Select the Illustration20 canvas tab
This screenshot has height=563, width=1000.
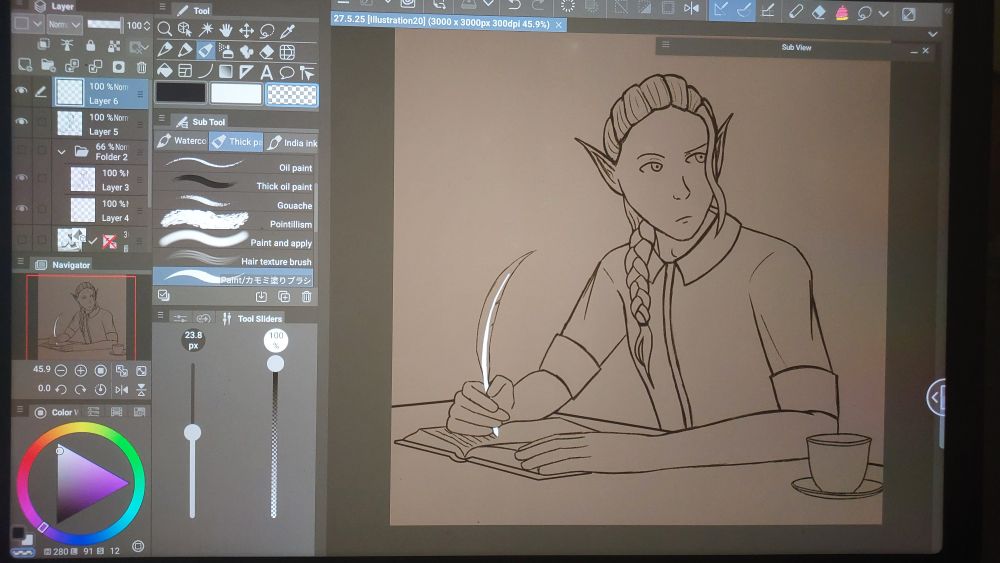[x=448, y=22]
